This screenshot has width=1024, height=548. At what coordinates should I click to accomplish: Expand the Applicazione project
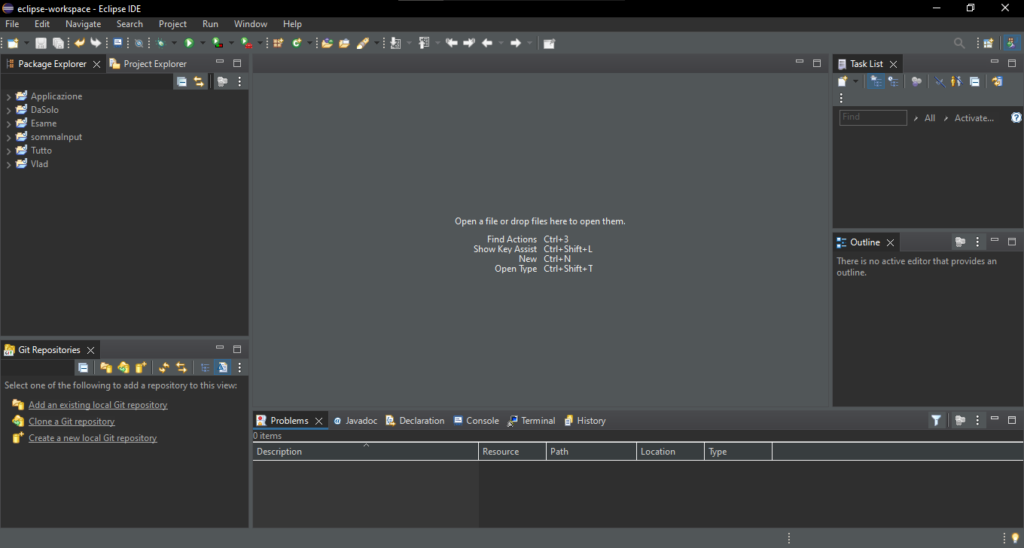pos(8,97)
